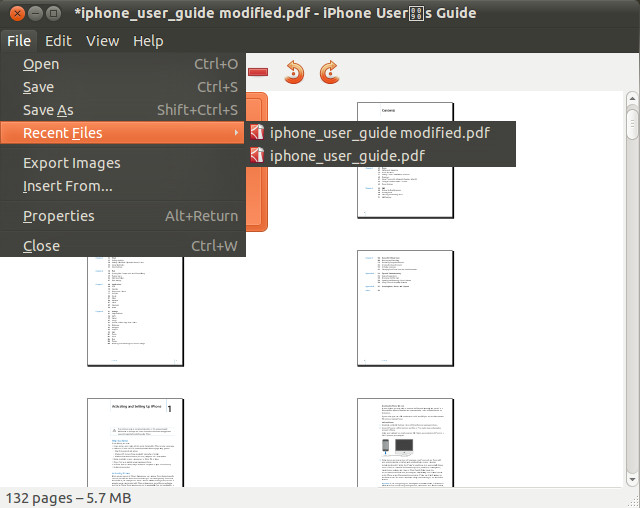The height and width of the screenshot is (508, 640).
Task: Click PDF icon beside iphone_user_guide modified.pdf
Action: point(257,133)
